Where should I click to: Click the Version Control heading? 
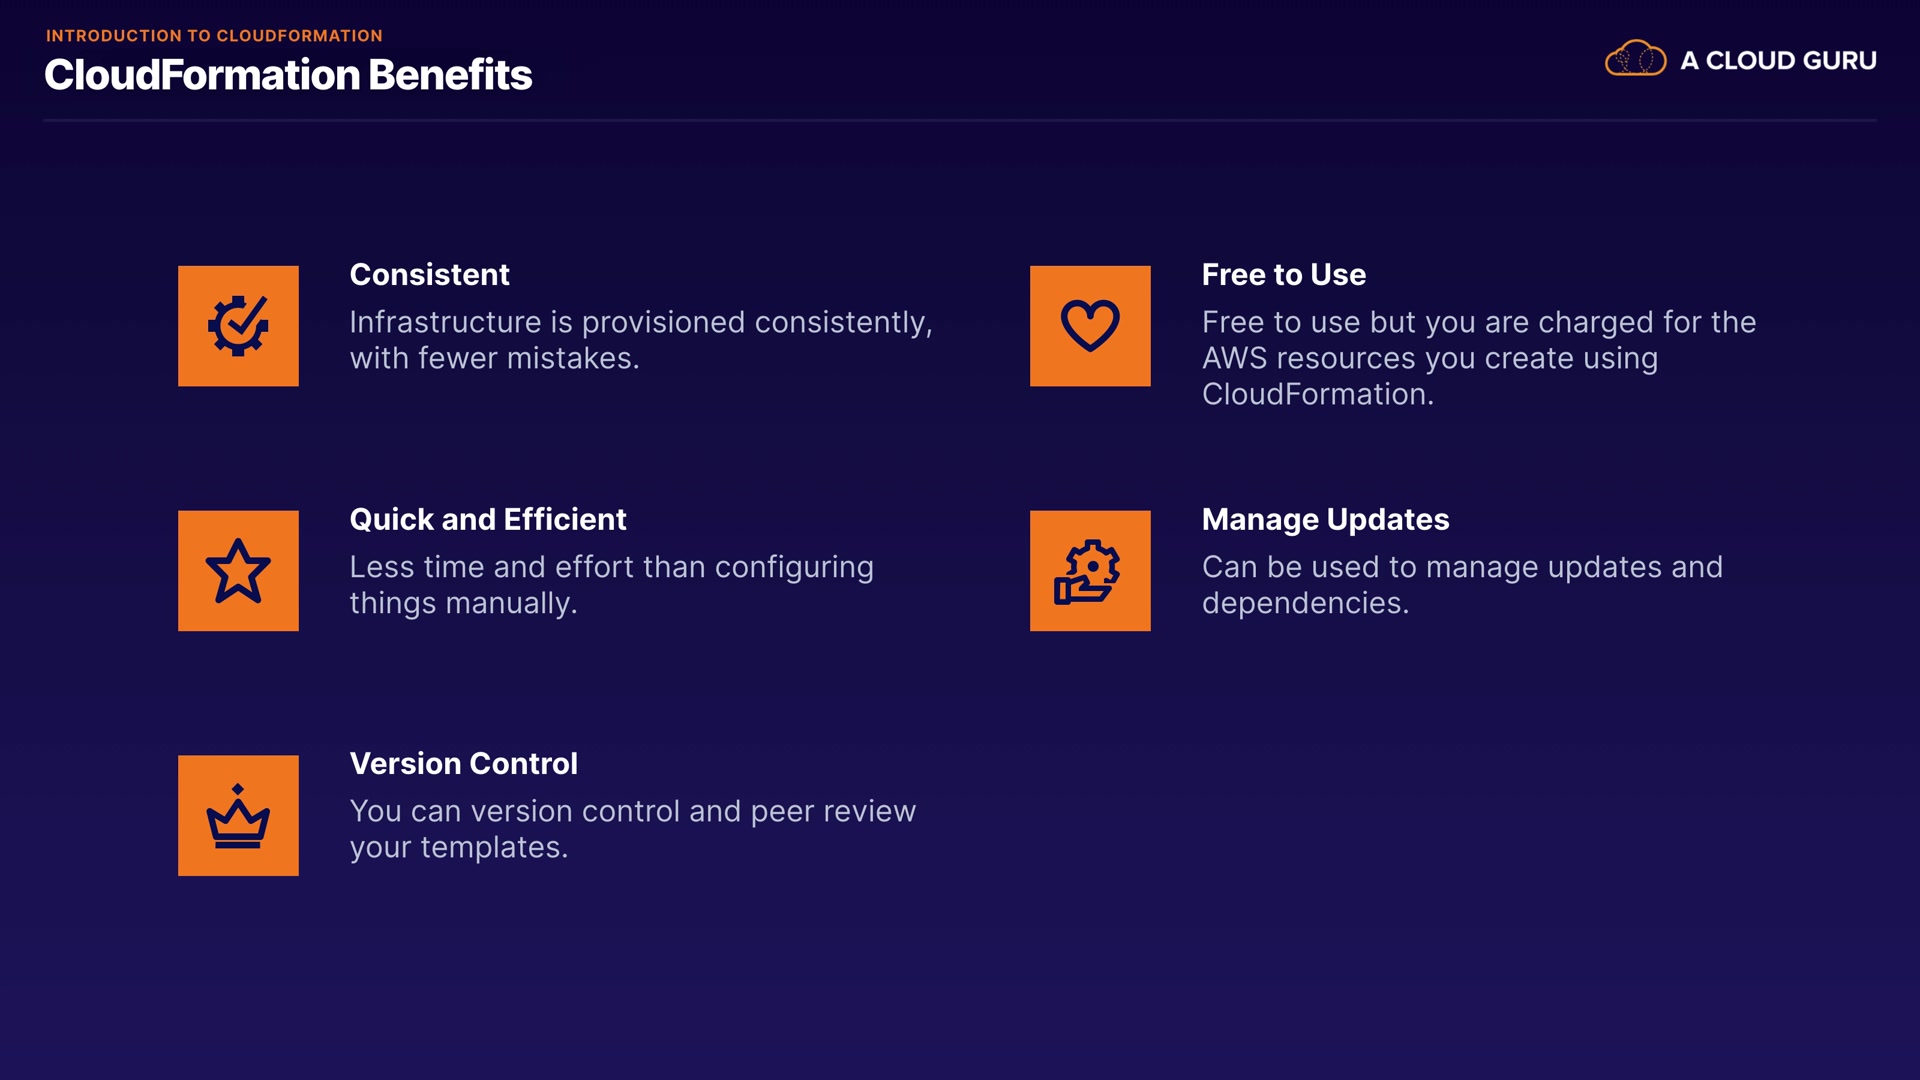point(463,763)
